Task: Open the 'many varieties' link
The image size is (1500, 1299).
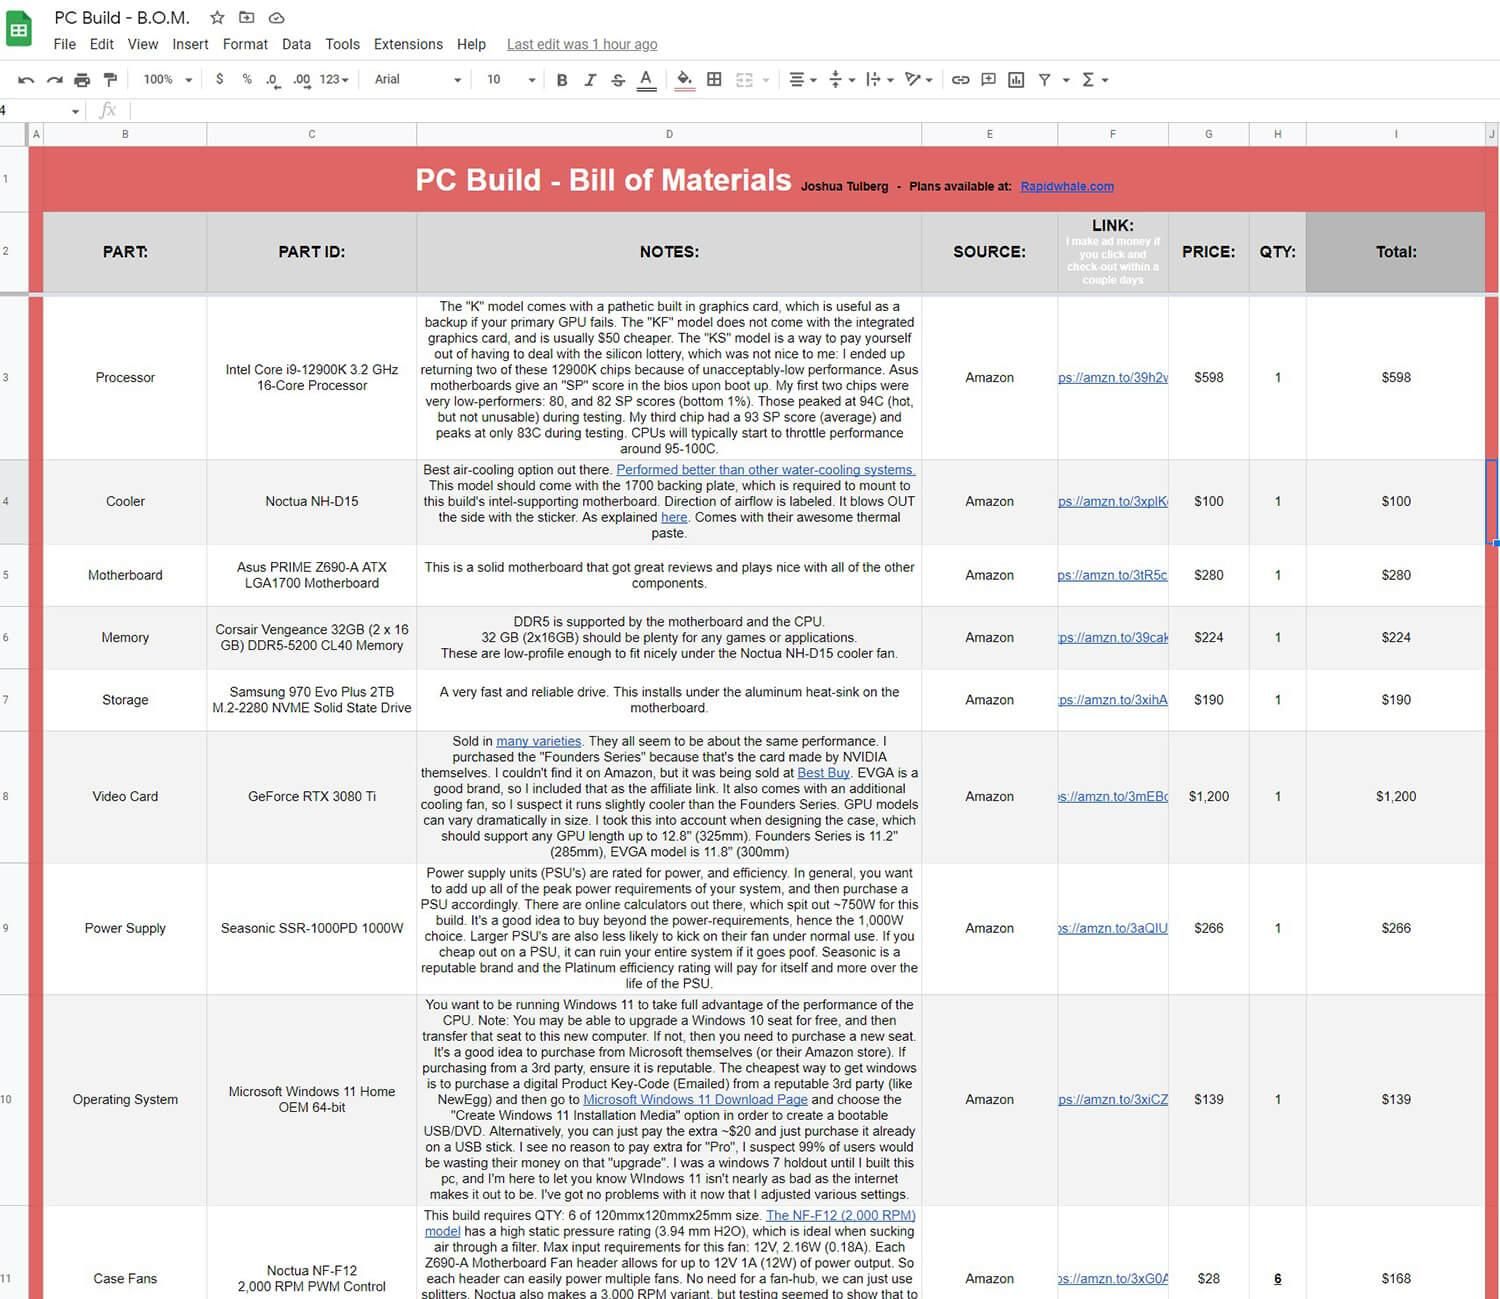Action: pos(538,741)
